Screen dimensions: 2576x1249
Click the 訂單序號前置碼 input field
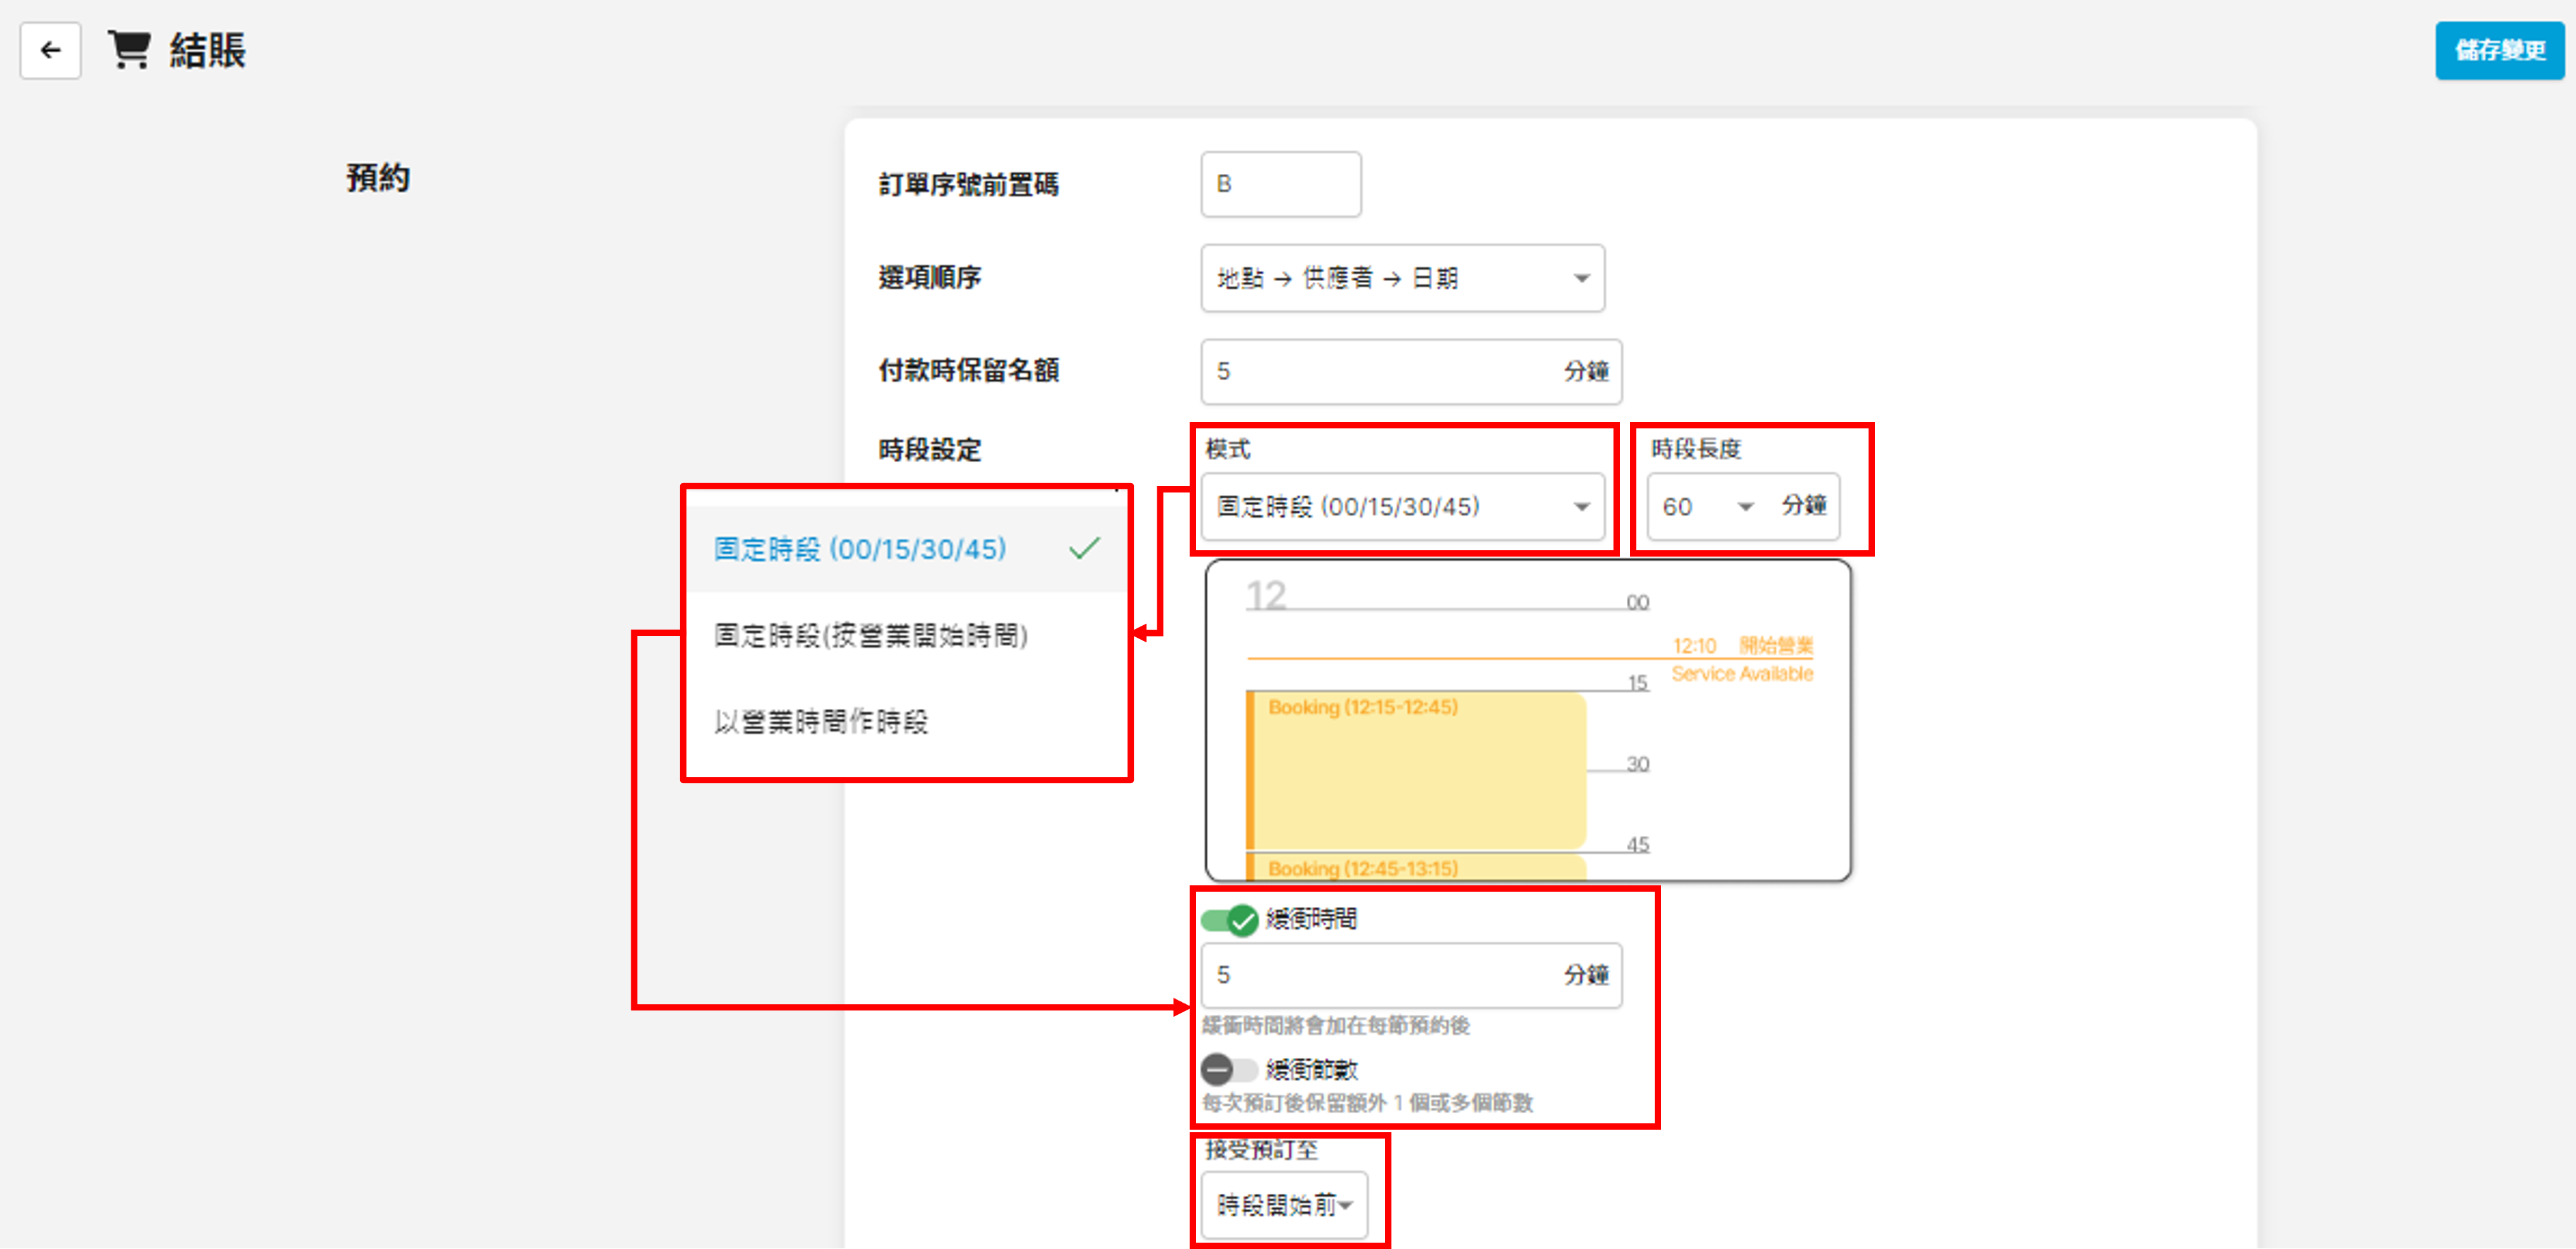1280,184
